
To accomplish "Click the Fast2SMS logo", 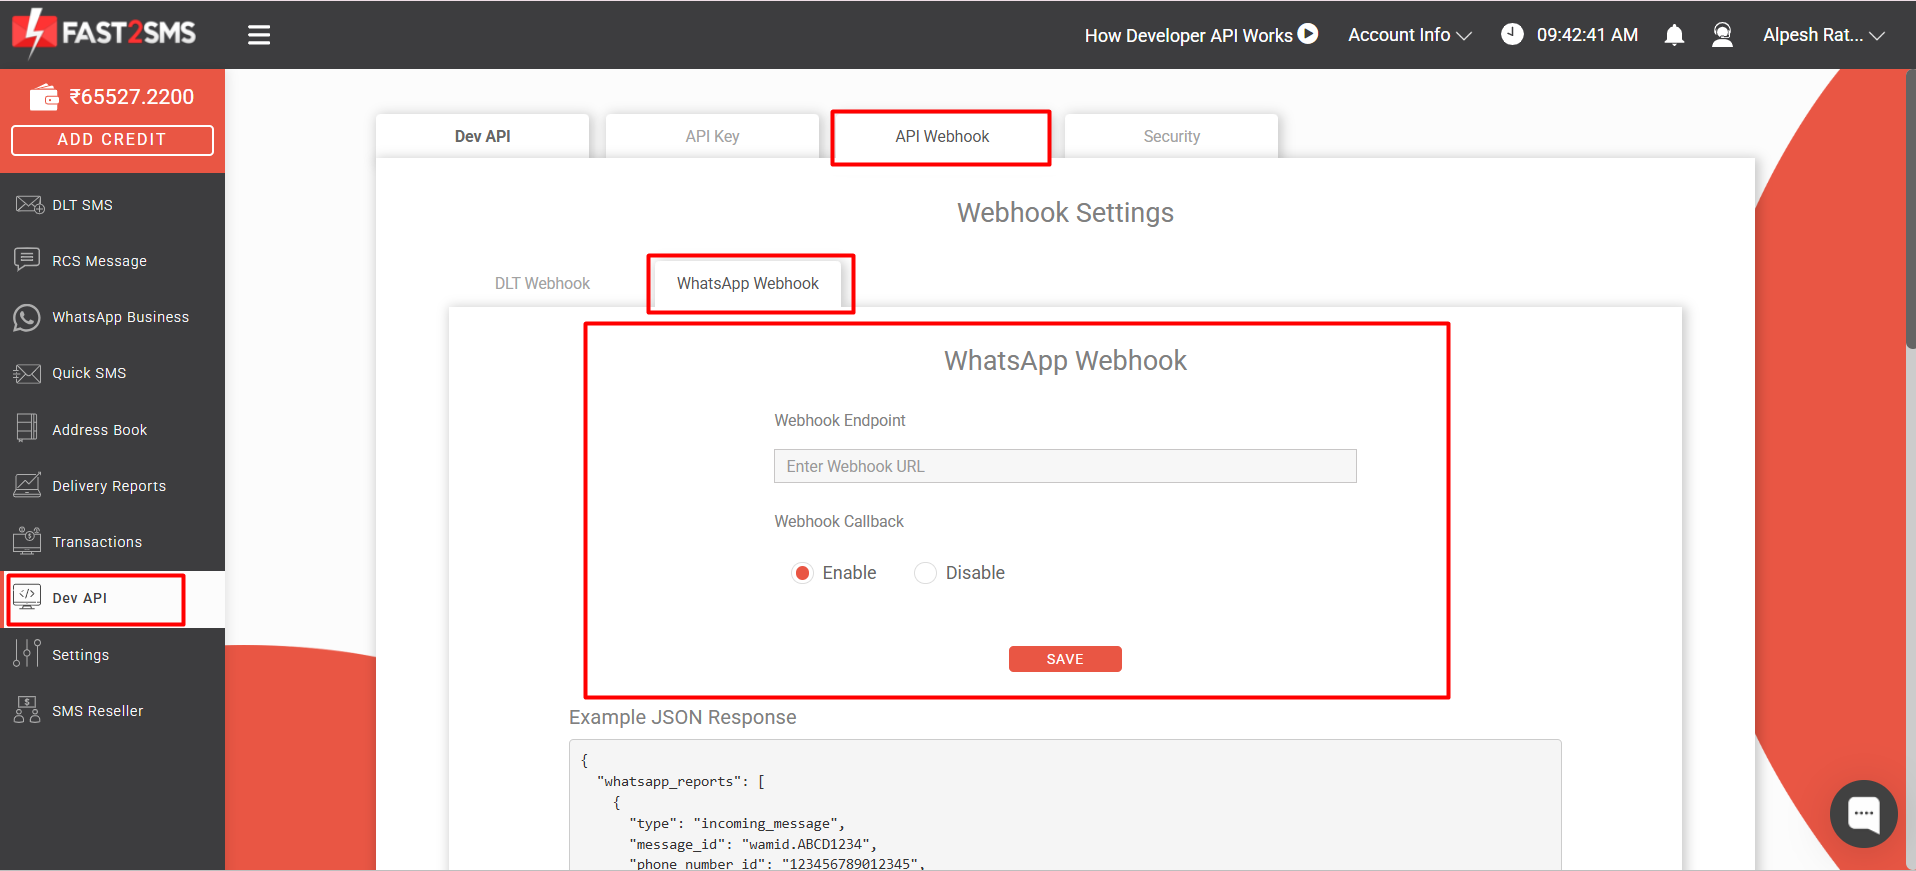I will [104, 34].
